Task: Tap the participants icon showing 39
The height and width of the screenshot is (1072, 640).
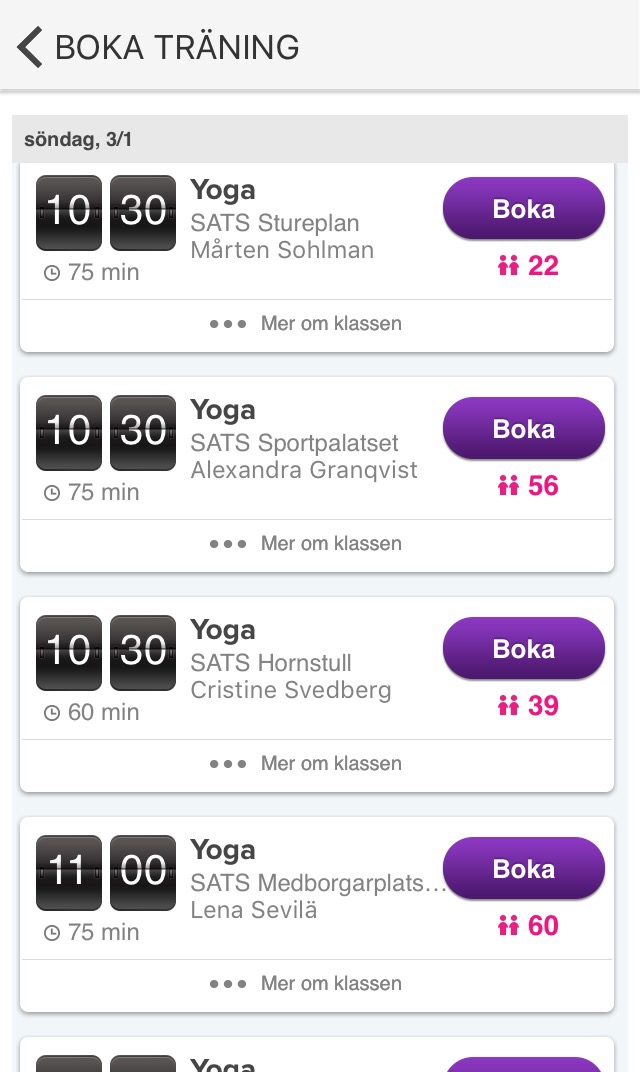Action: 508,706
